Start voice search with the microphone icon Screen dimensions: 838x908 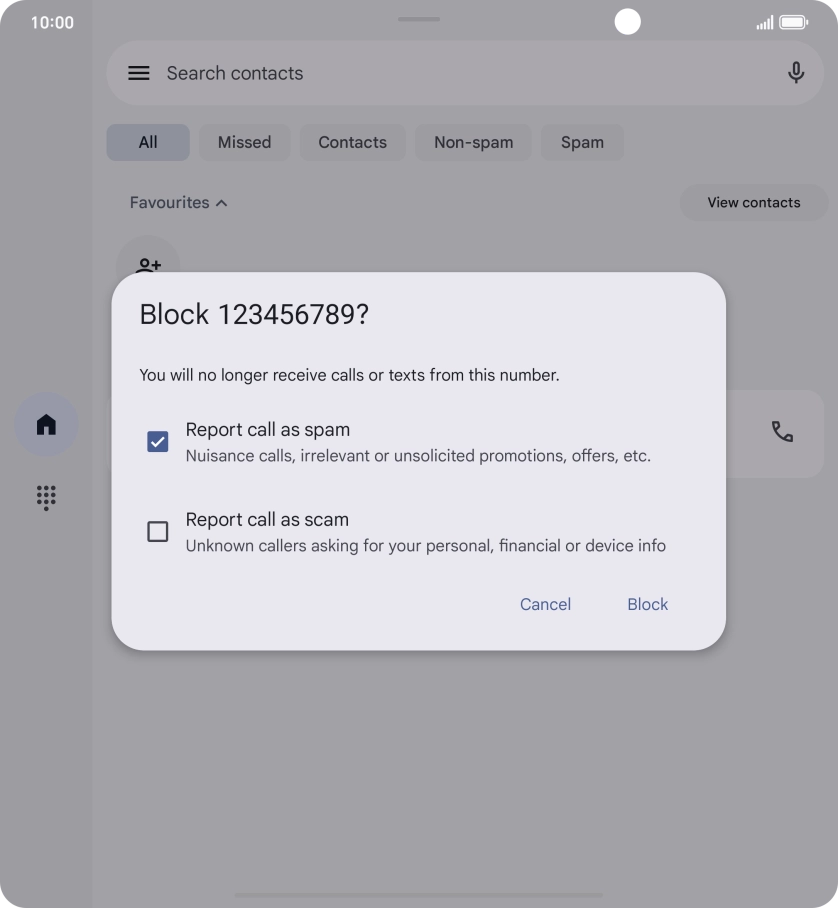[795, 72]
